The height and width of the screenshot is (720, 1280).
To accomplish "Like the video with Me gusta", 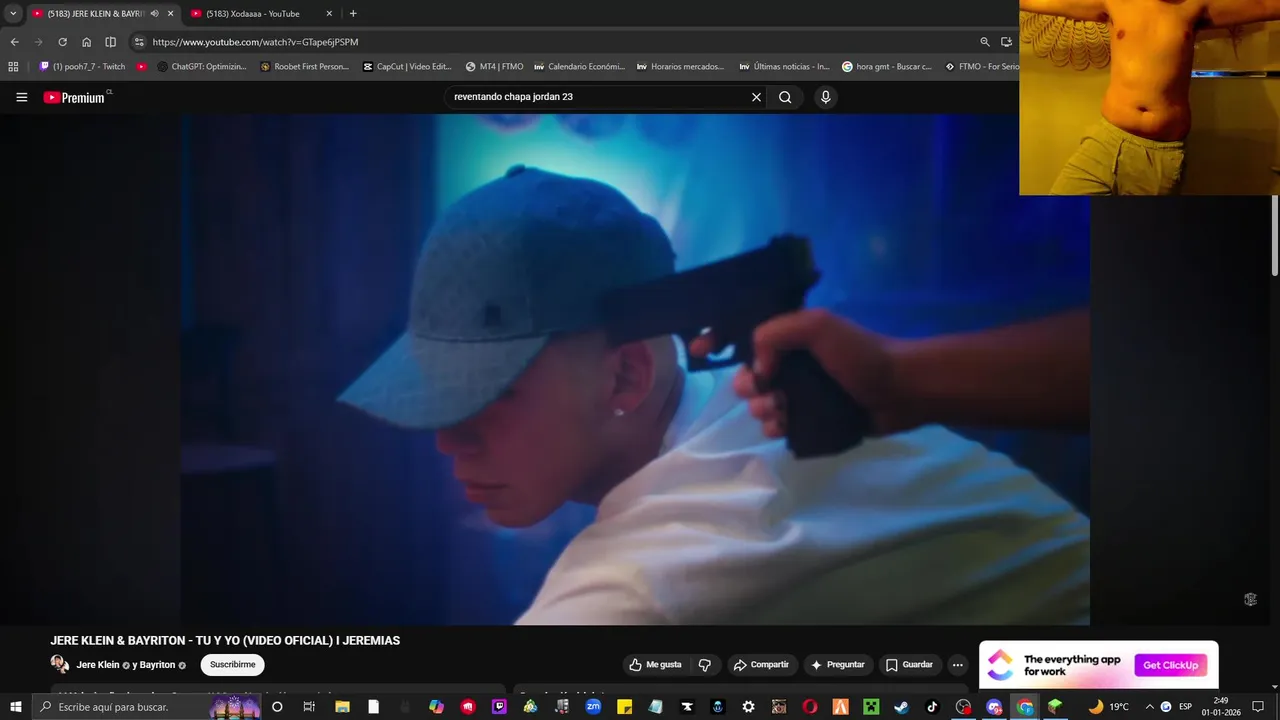I will (x=655, y=665).
